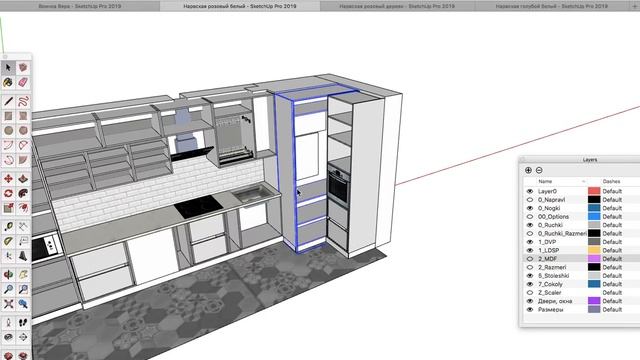Image resolution: width=640 pixels, height=360 pixels.
Task: Choose the Position Camera tool
Action: pos(8,322)
